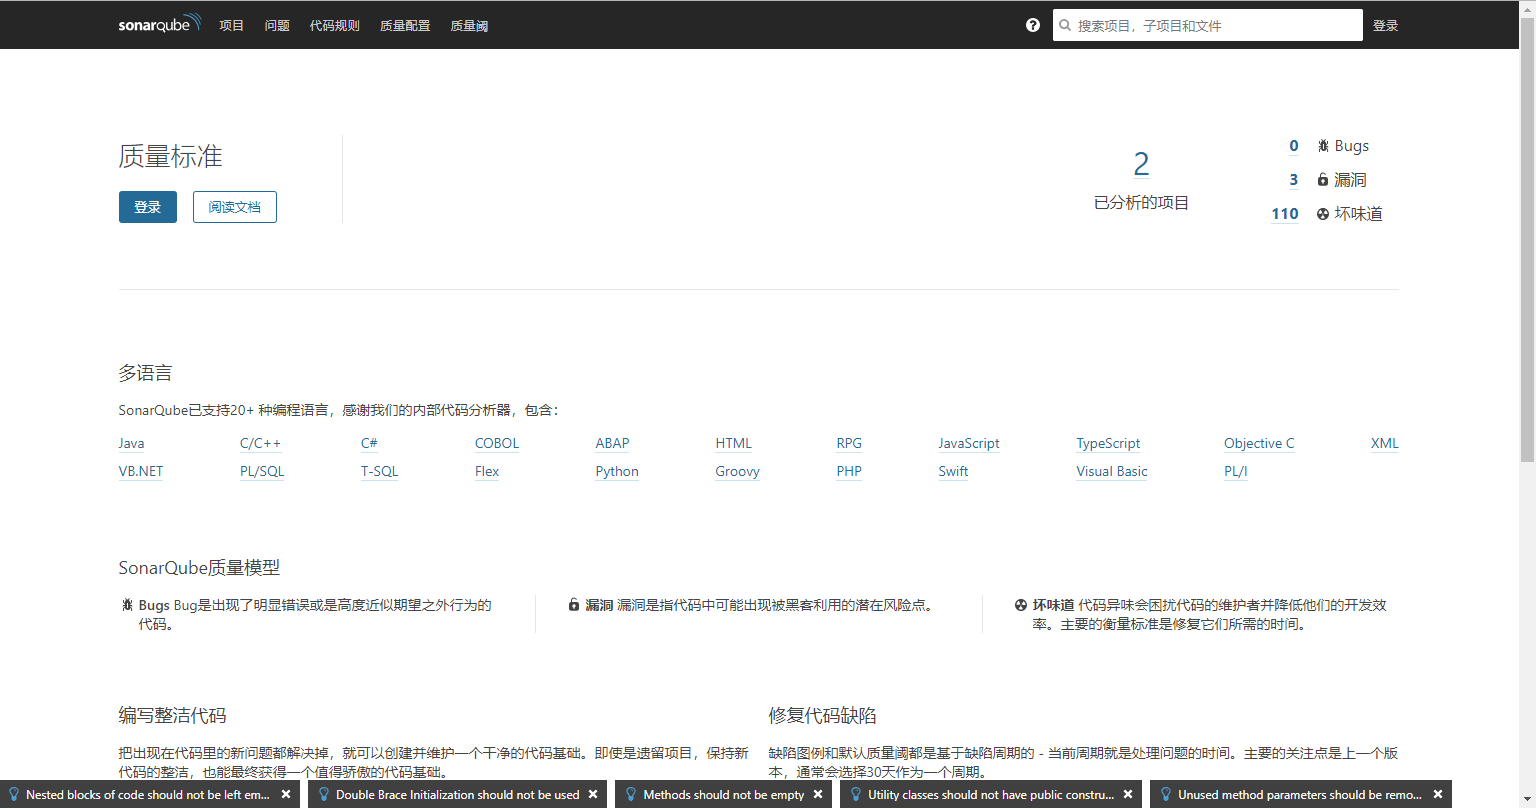This screenshot has height=808, width=1536.
Task: Open the C/C++ language link
Action: click(260, 443)
